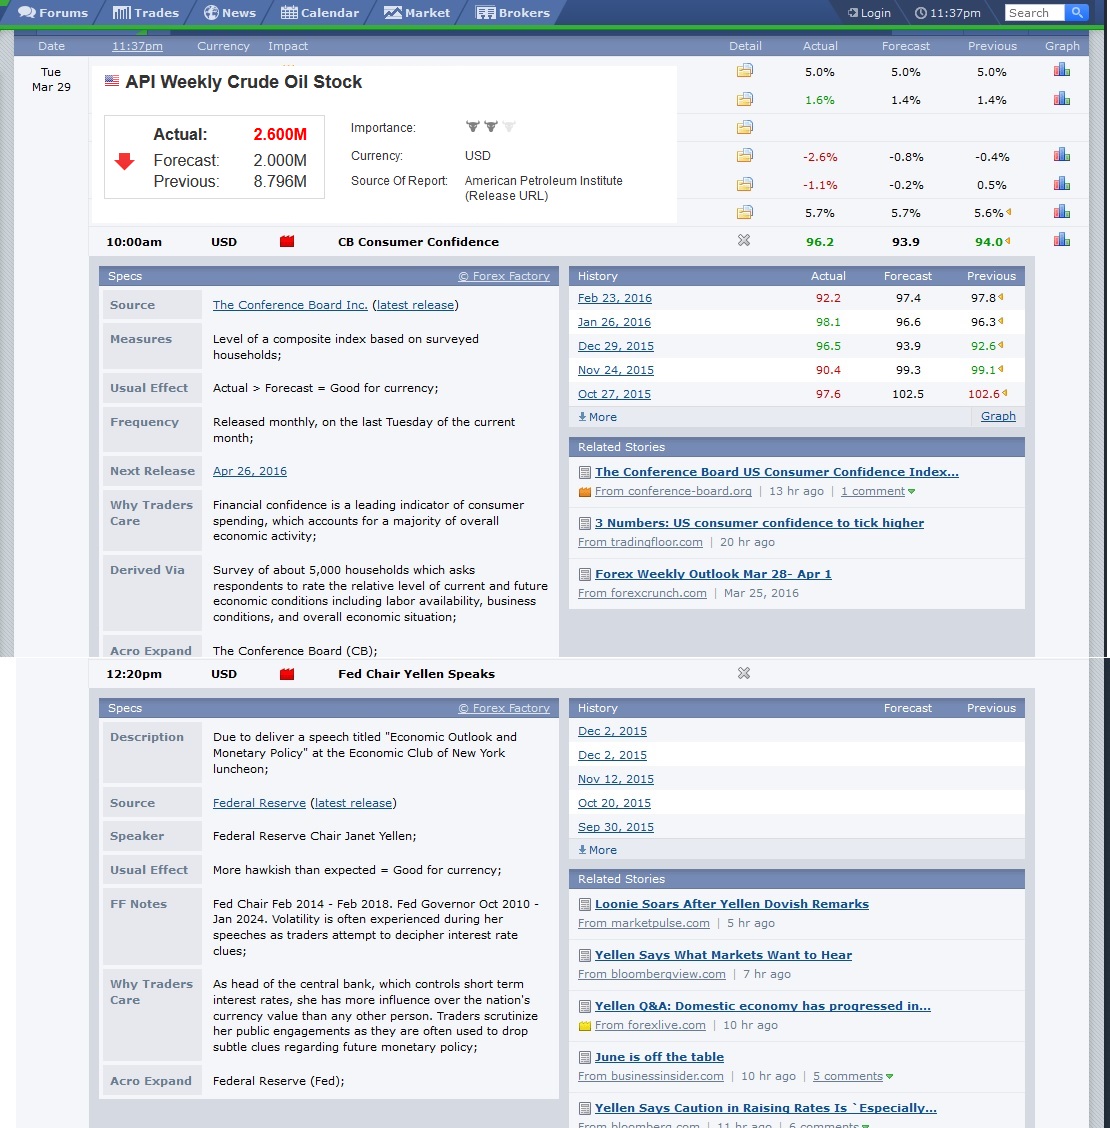This screenshot has width=1110, height=1128.
Task: Show graph for the 5.0% actual row
Action: pyautogui.click(x=1062, y=70)
